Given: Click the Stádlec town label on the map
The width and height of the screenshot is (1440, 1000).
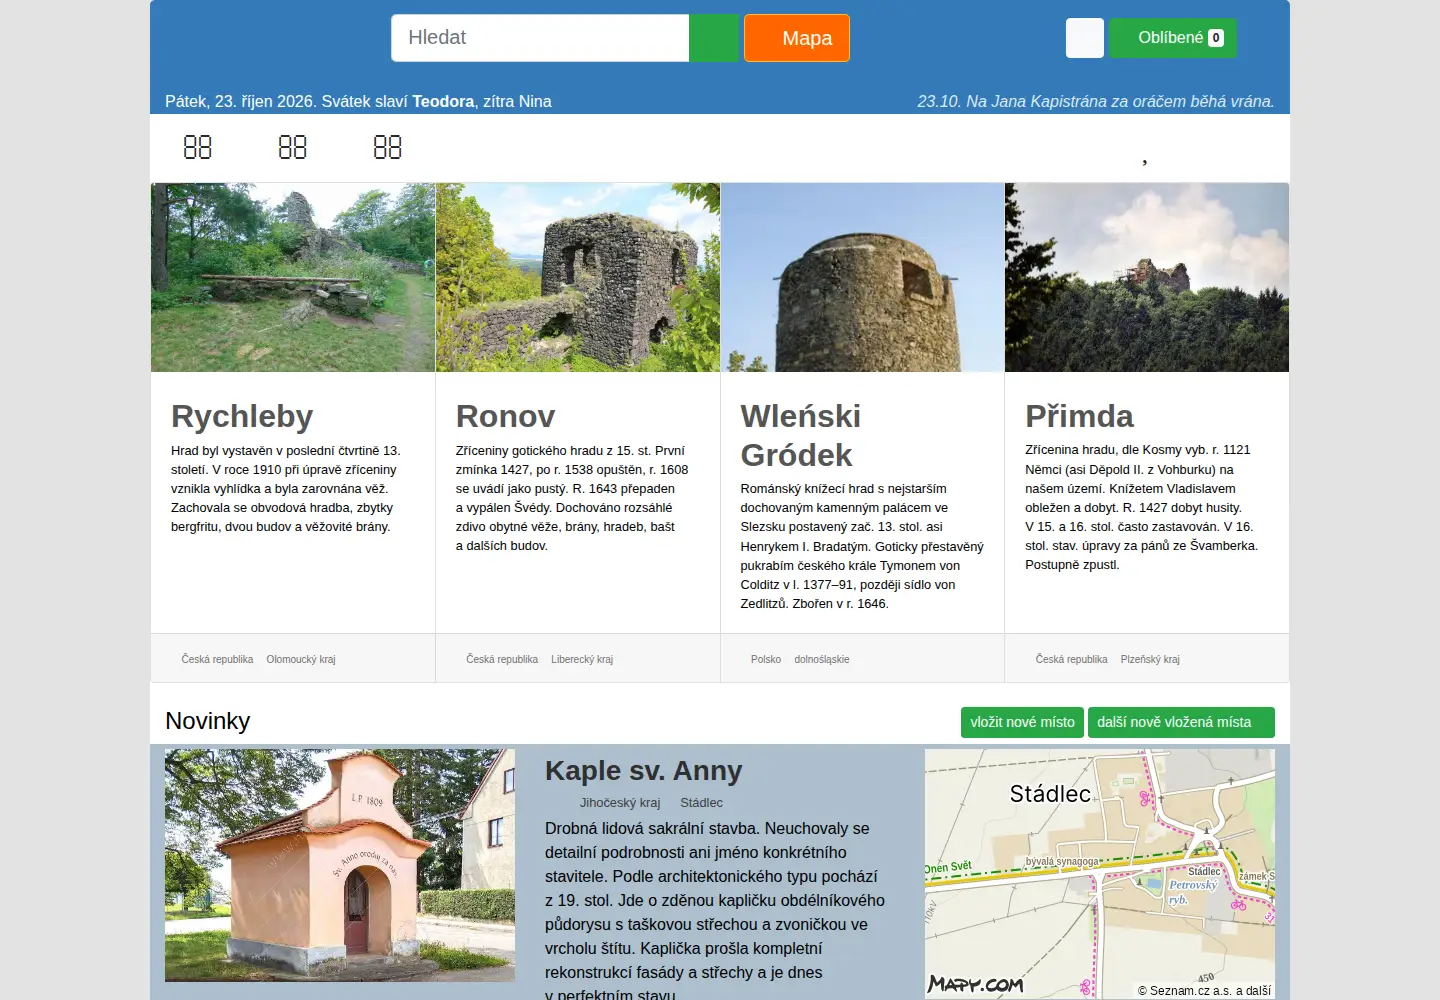Looking at the screenshot, I should [1050, 794].
